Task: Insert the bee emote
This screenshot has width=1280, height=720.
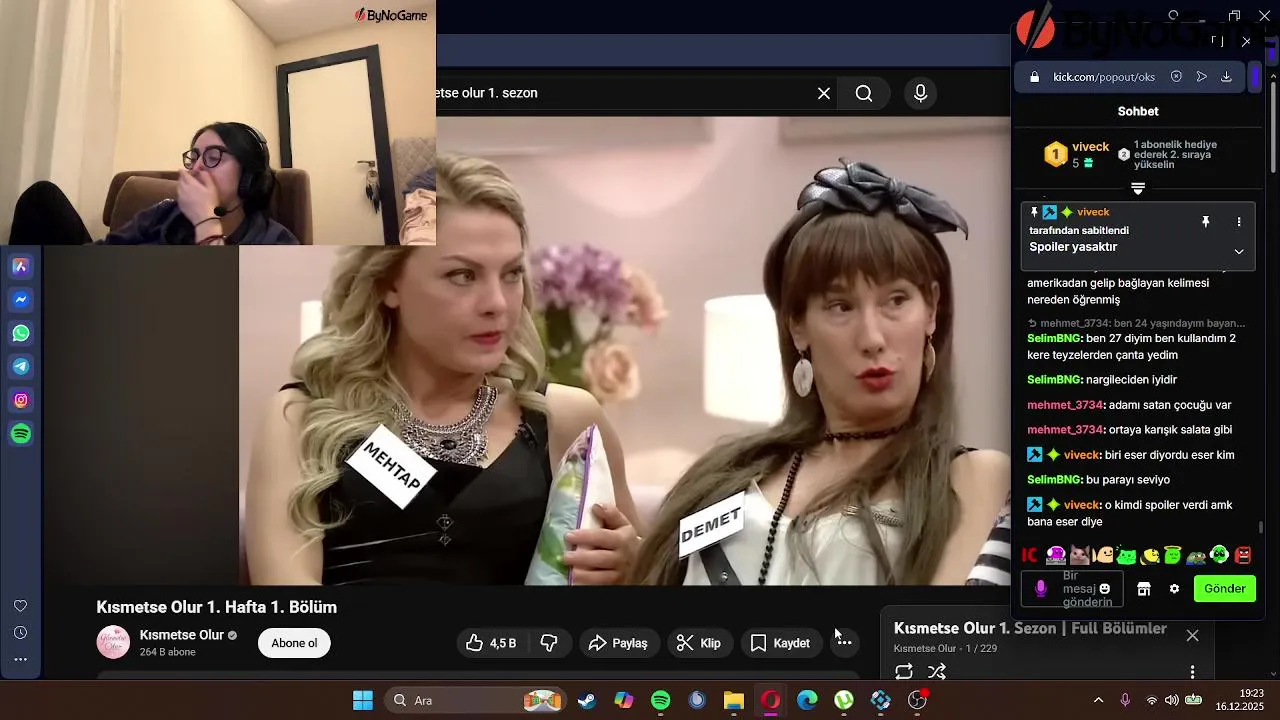Action: point(1150,555)
